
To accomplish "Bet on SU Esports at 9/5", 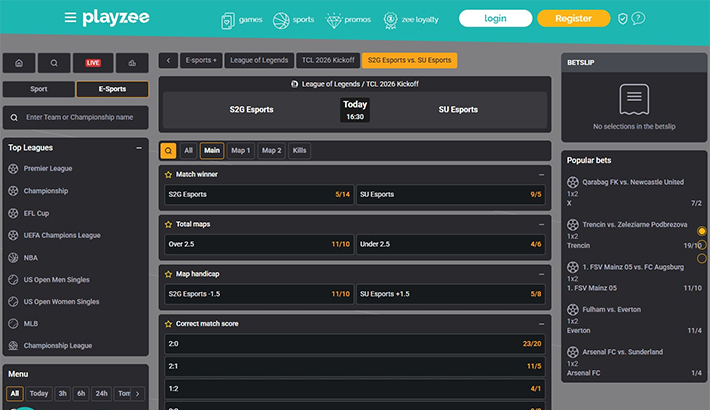I will pyautogui.click(x=451, y=194).
